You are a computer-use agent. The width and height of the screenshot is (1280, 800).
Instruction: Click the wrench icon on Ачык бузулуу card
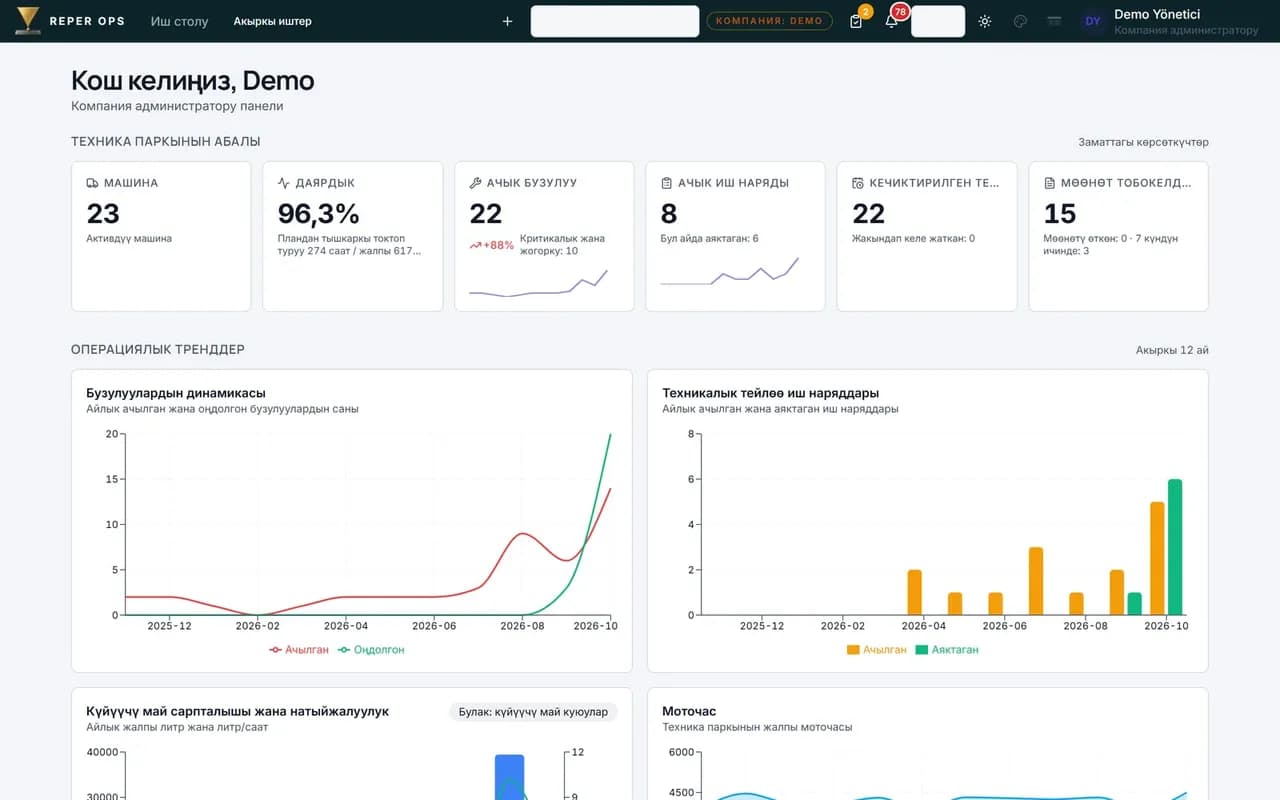(476, 183)
